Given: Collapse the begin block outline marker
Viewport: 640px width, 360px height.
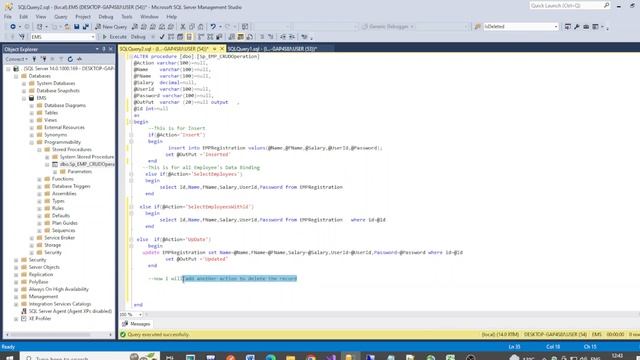Looking at the screenshot, I should pos(130,122).
